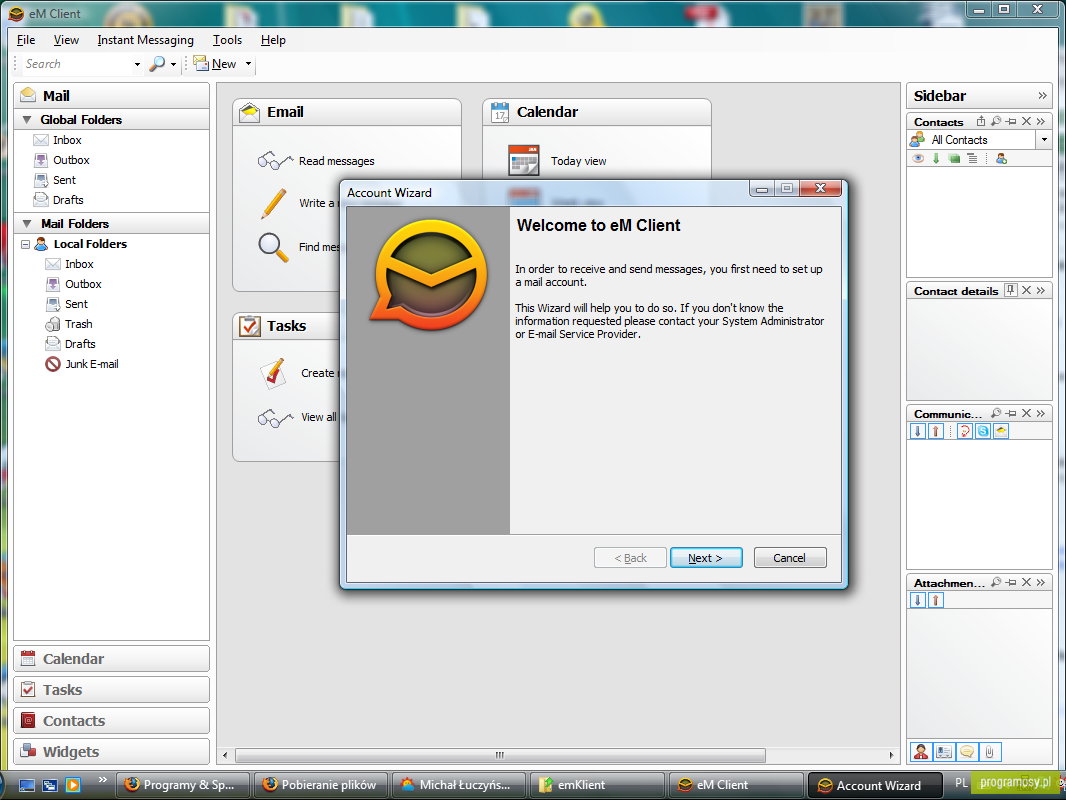
Task: Toggle the email filter icon in Communication panel
Action: click(x=1001, y=431)
